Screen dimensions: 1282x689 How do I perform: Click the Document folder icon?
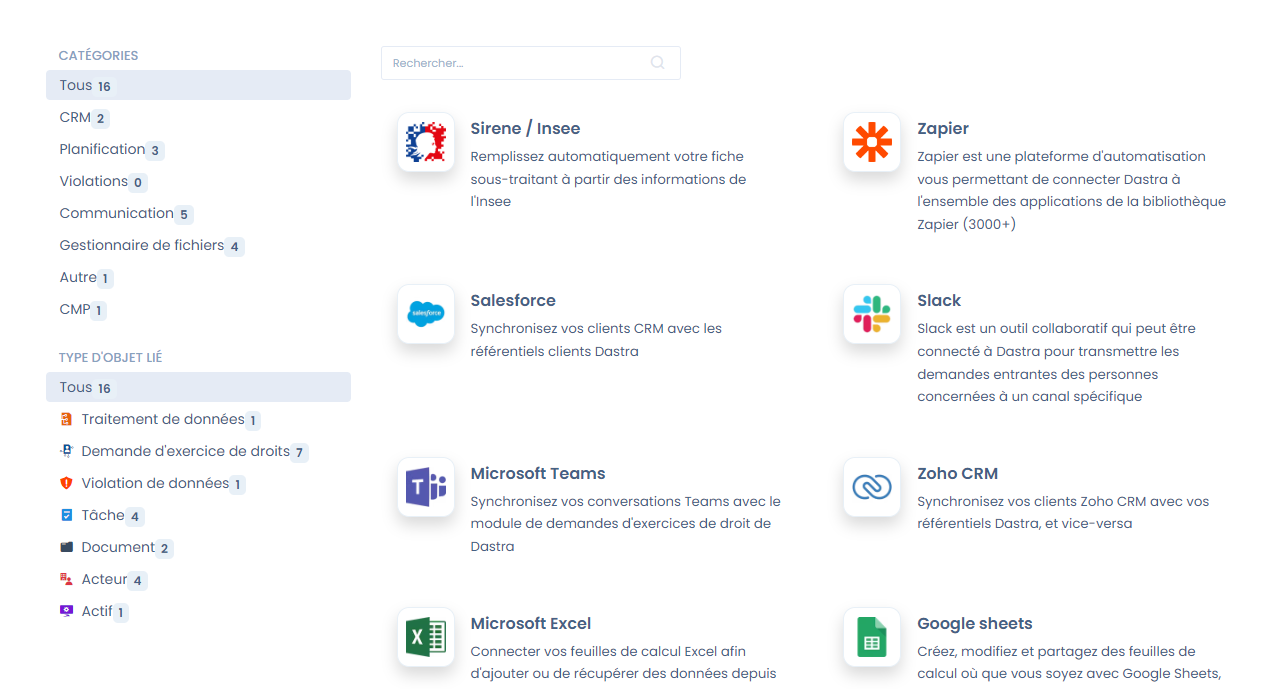(67, 547)
